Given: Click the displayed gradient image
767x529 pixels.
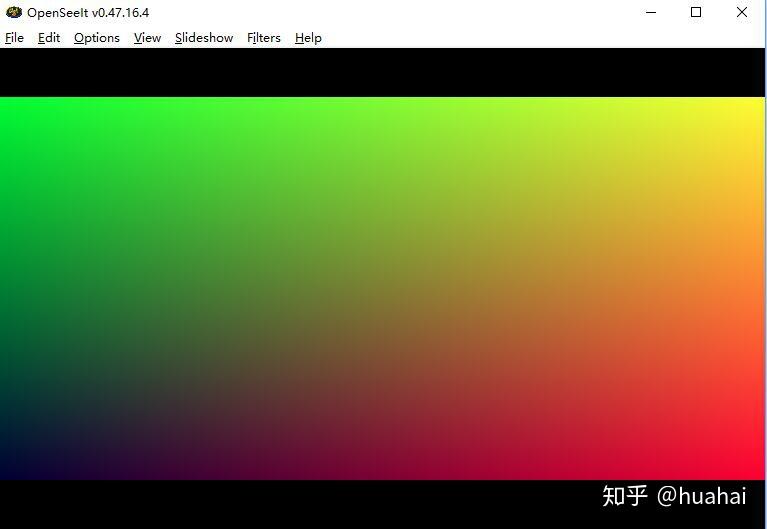Looking at the screenshot, I should 382,288.
